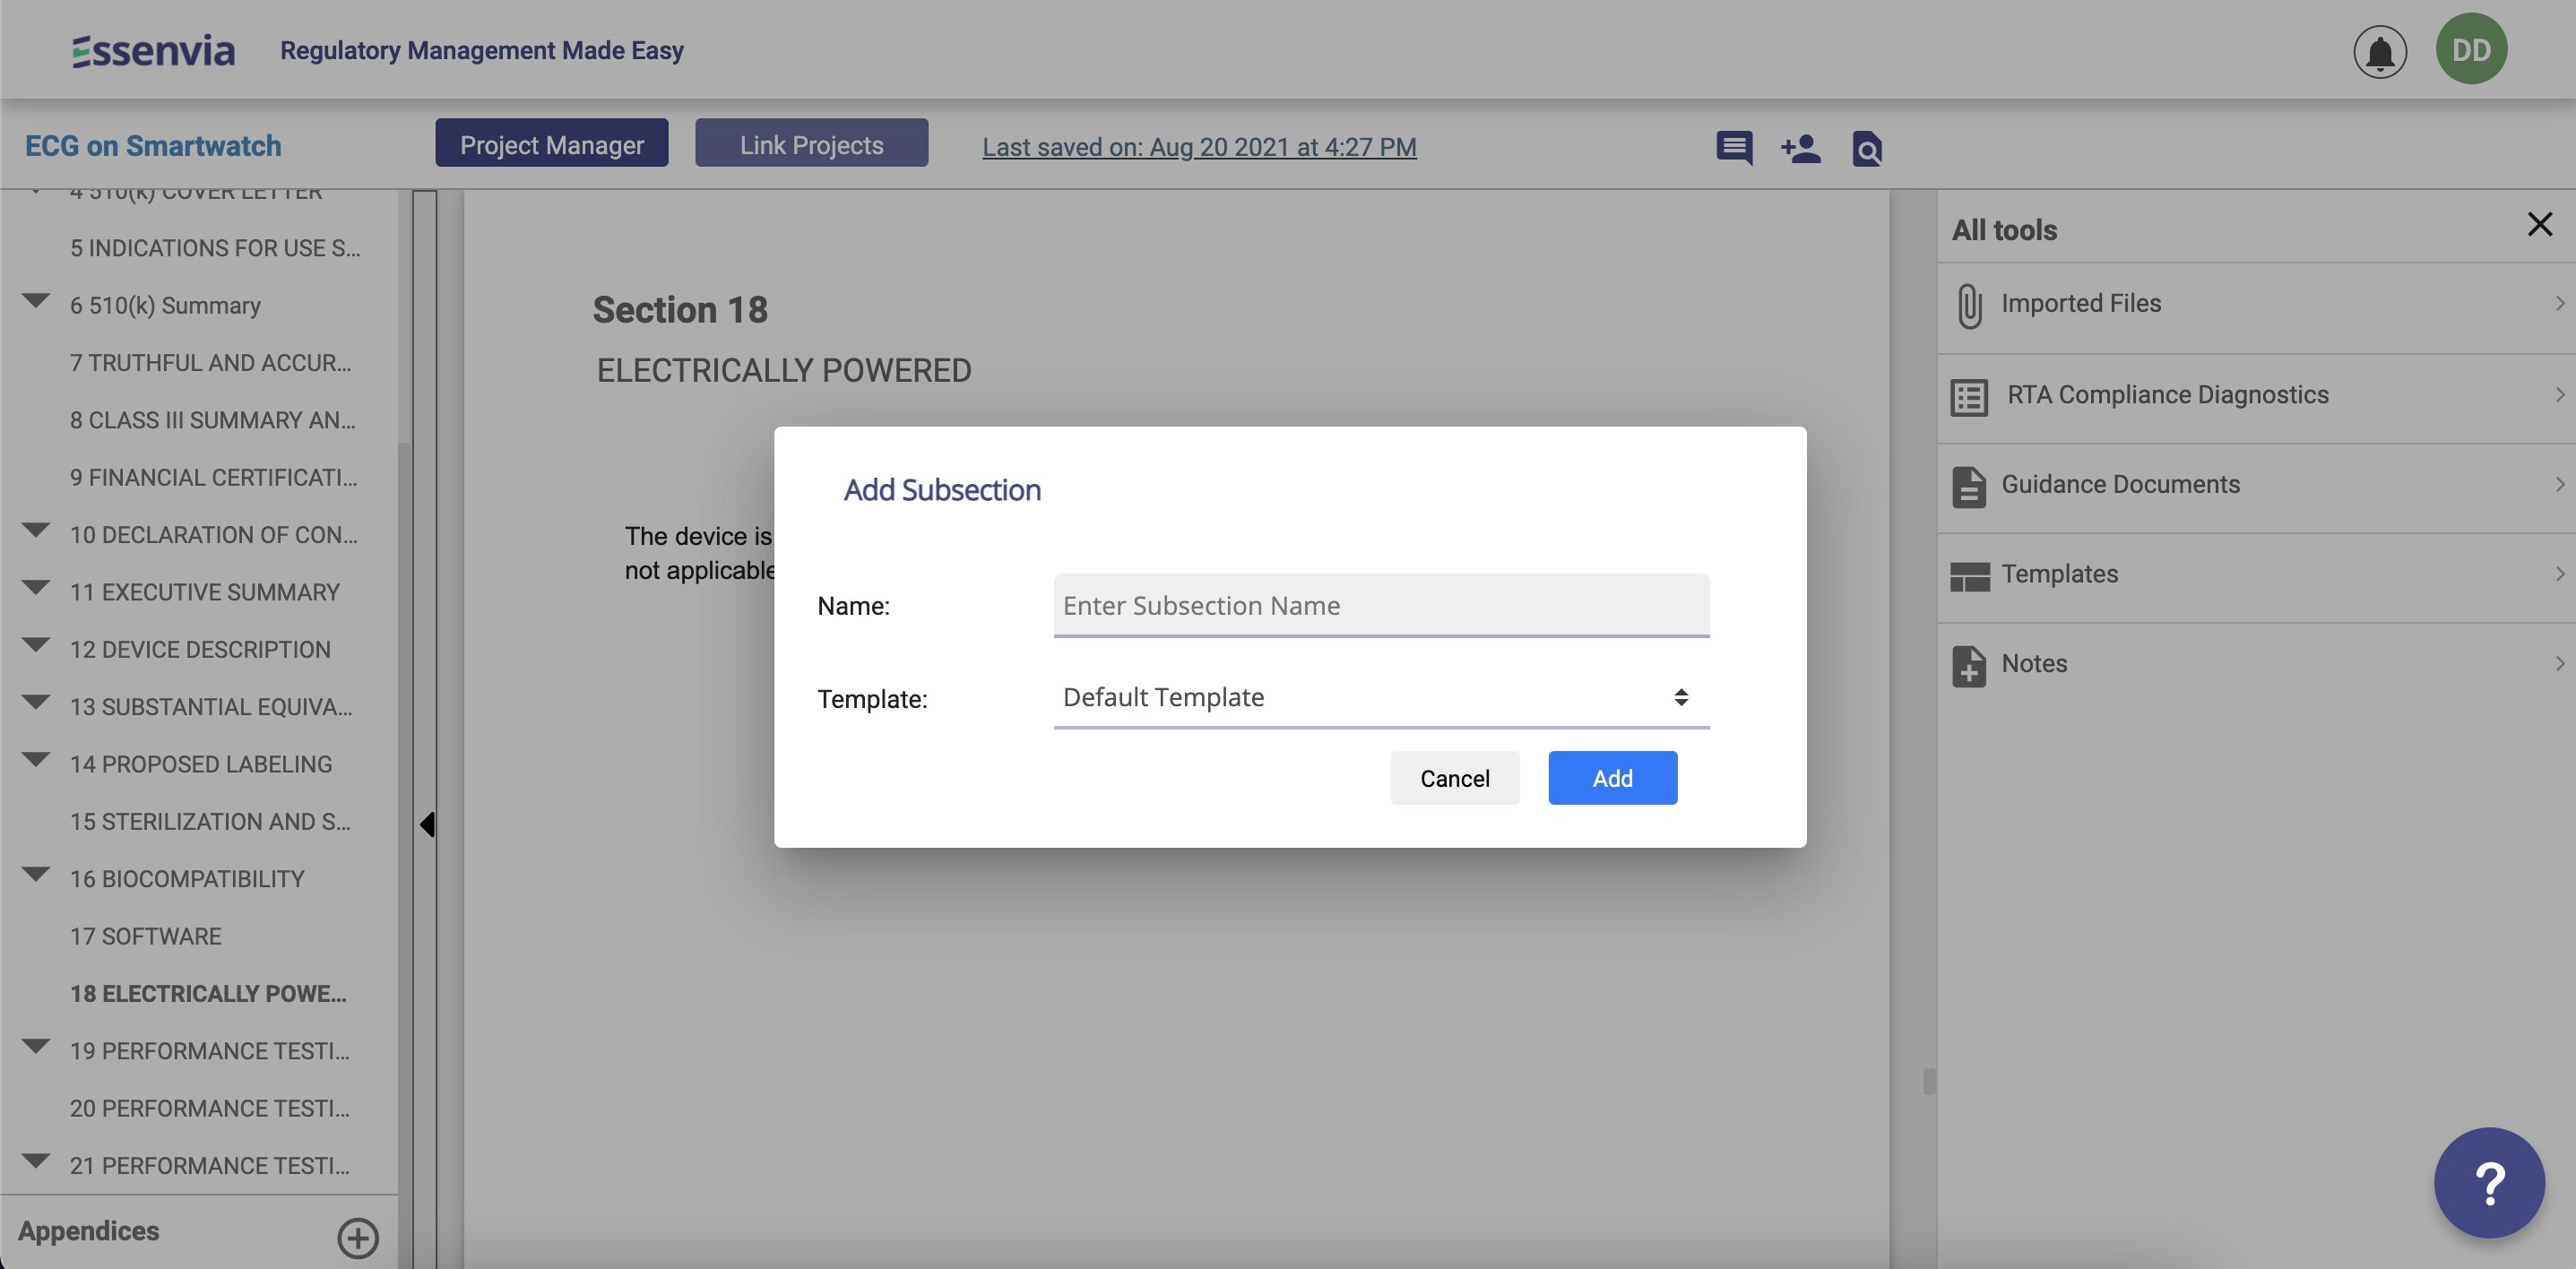Cancel the Add Subsection dialog

point(1454,778)
